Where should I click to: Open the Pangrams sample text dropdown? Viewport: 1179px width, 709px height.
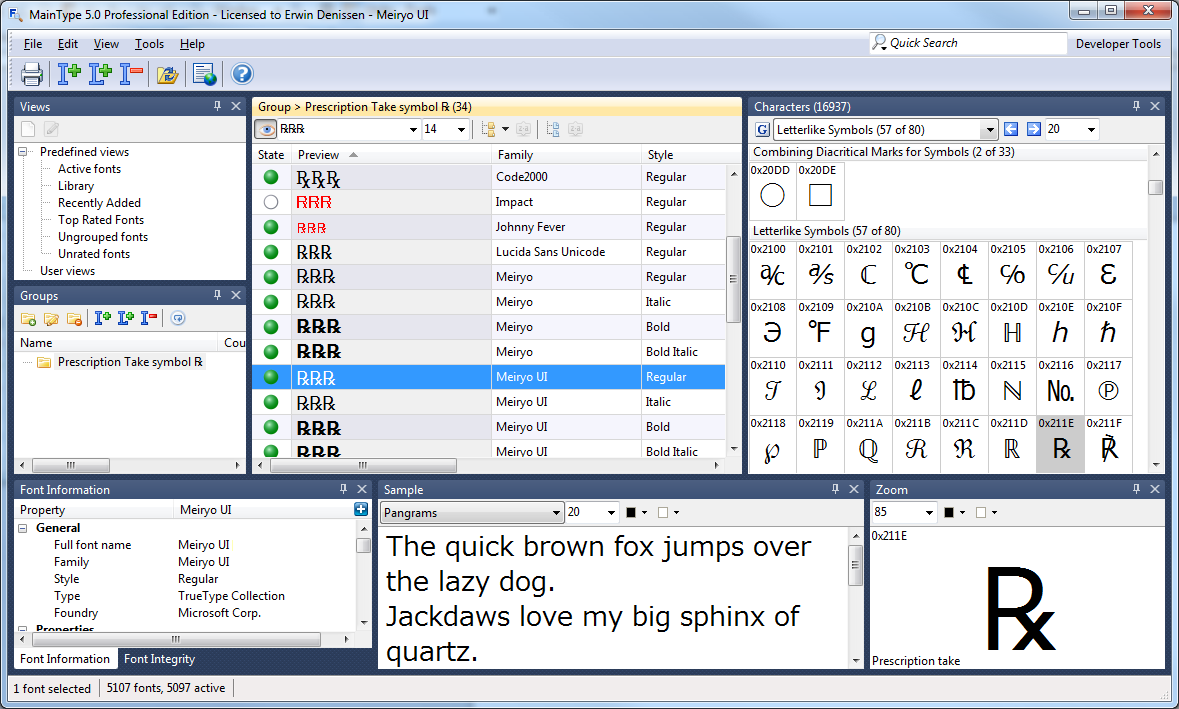tap(556, 513)
